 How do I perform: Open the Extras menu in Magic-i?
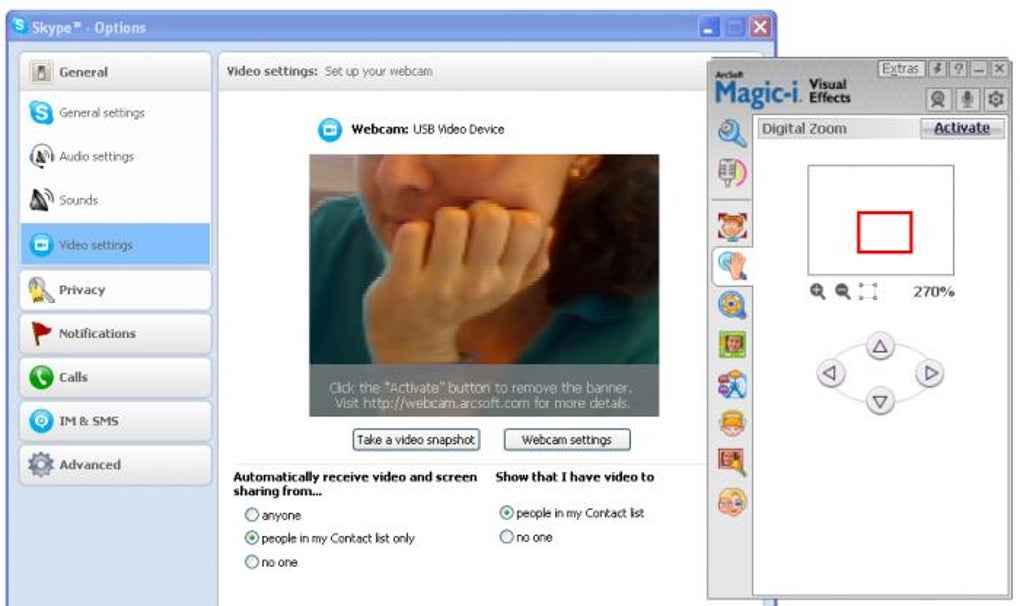tap(901, 69)
